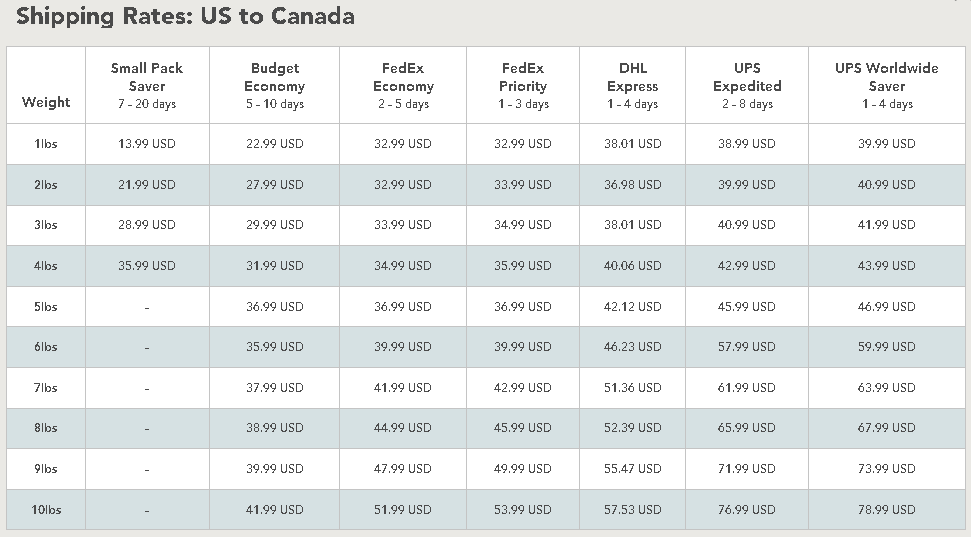Screen dimensions: 971x537
Task: Click the UPS Expedited column header
Action: [747, 85]
